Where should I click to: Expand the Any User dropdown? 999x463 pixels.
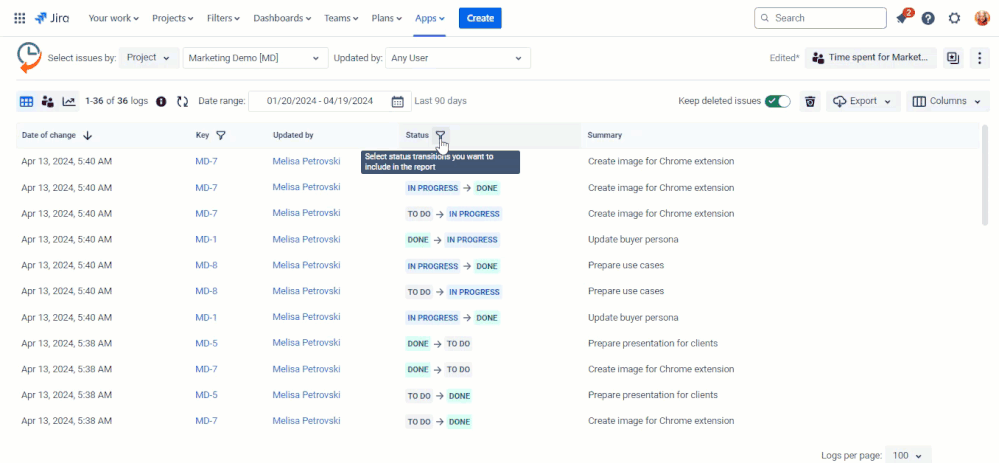coord(457,58)
